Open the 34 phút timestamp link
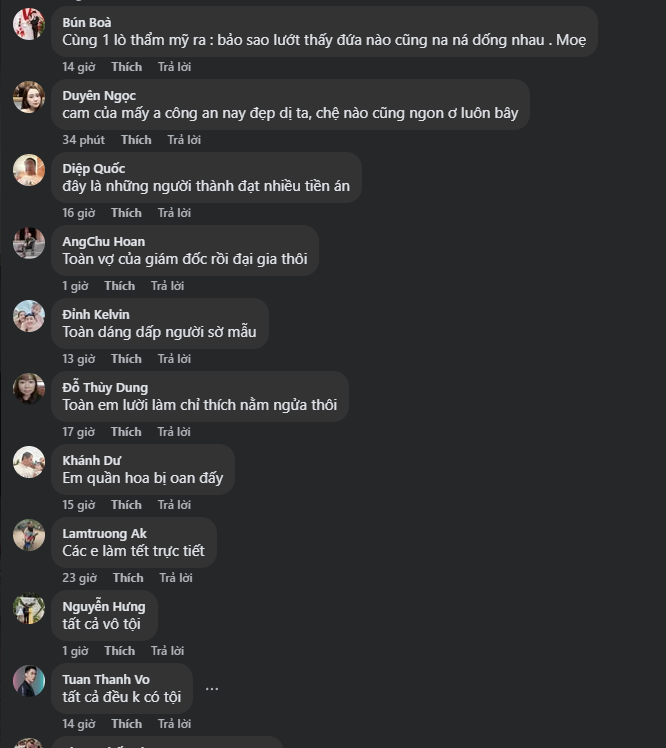Screen dimensions: 666x748 coord(83,140)
